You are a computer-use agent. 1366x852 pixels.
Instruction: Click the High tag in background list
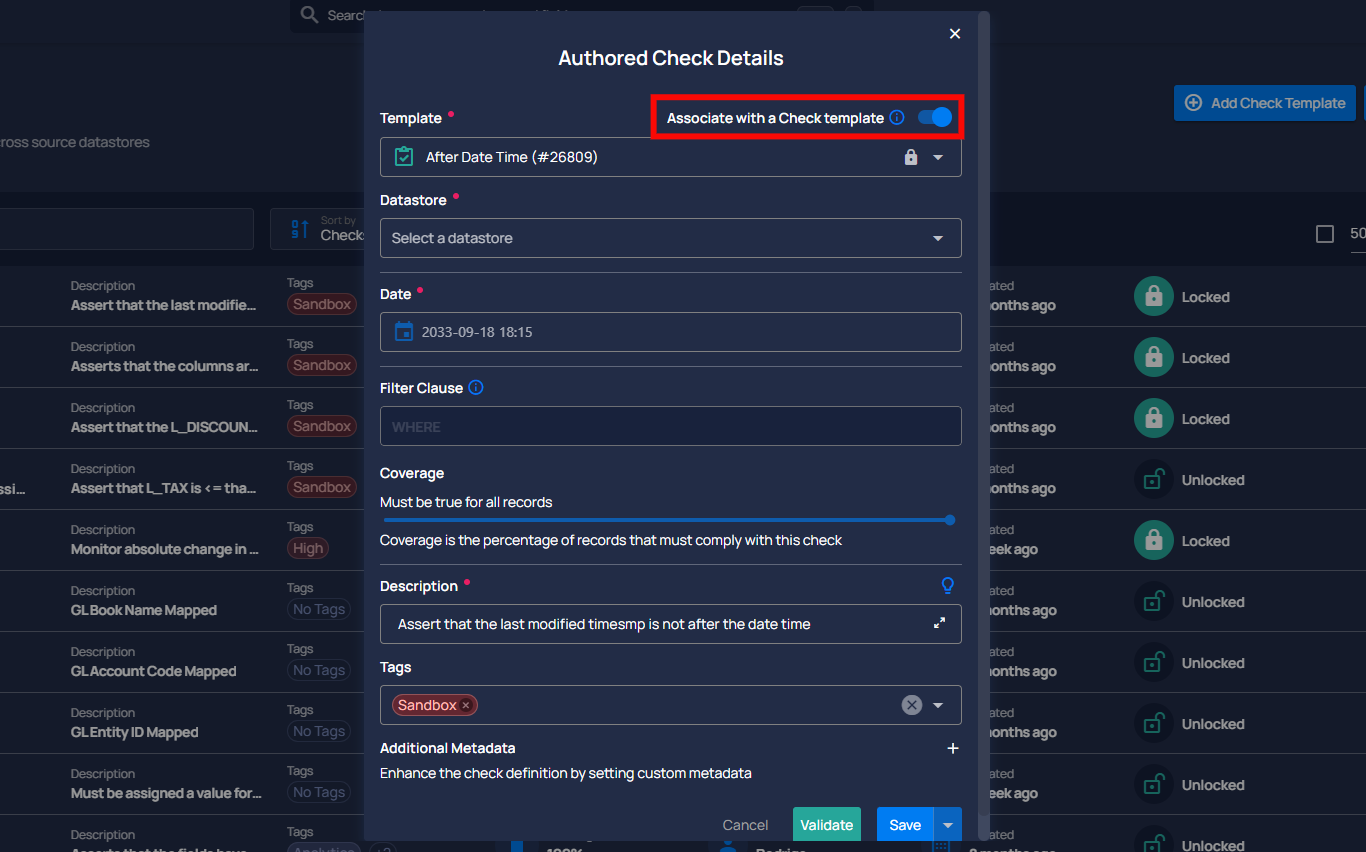click(308, 548)
